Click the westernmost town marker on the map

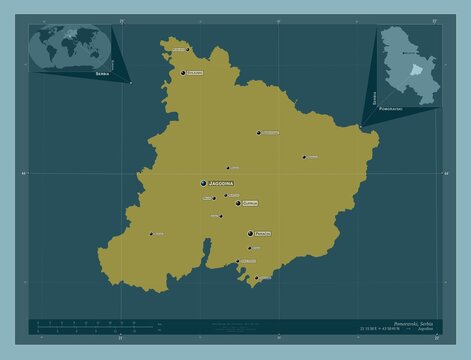151,234
